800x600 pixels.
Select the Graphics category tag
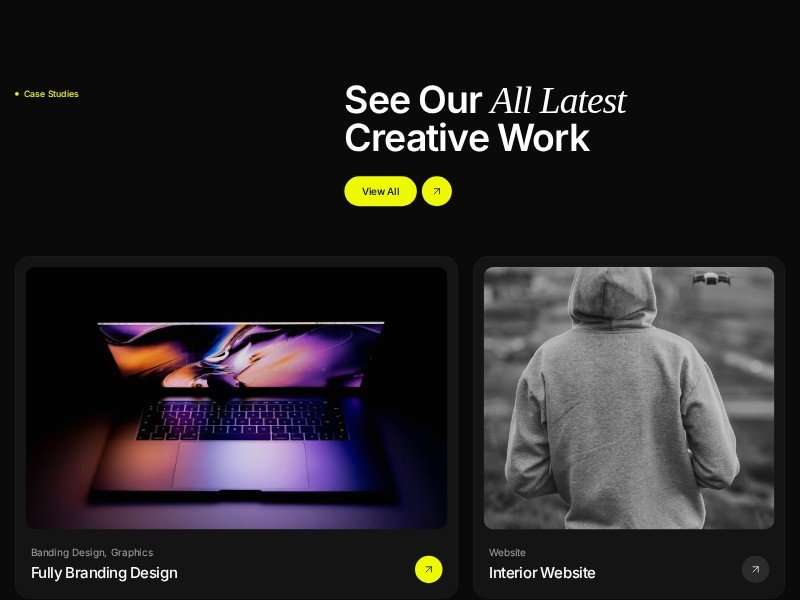point(132,553)
